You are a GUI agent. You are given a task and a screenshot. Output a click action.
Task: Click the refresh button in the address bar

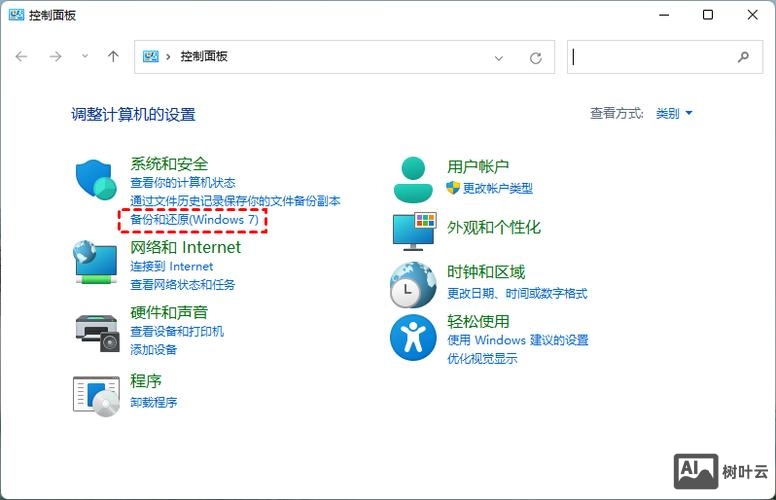[x=535, y=58]
